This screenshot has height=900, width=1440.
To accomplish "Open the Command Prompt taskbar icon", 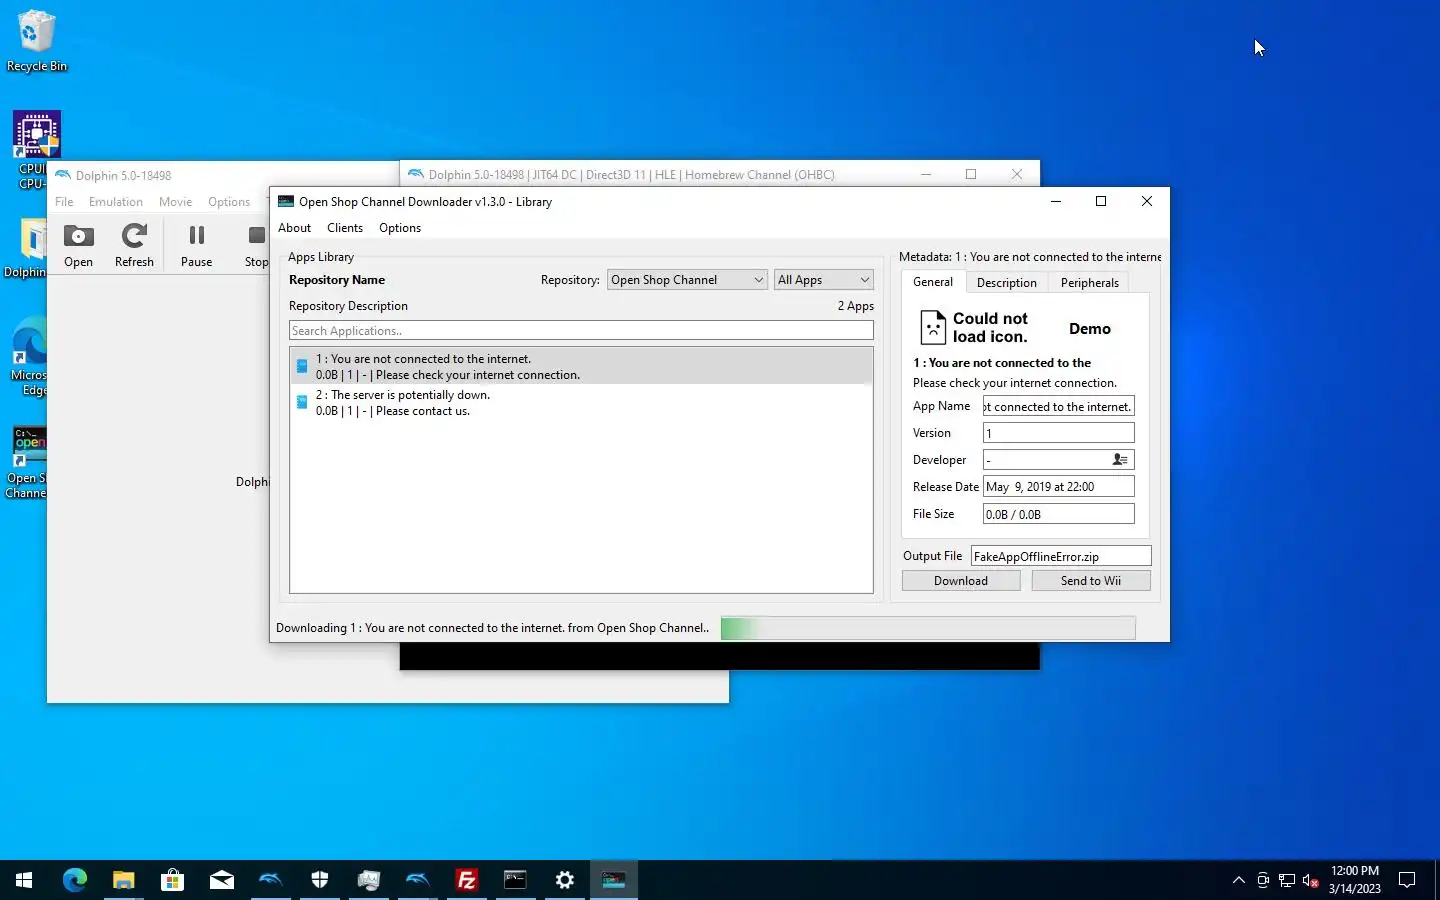I will tap(516, 880).
